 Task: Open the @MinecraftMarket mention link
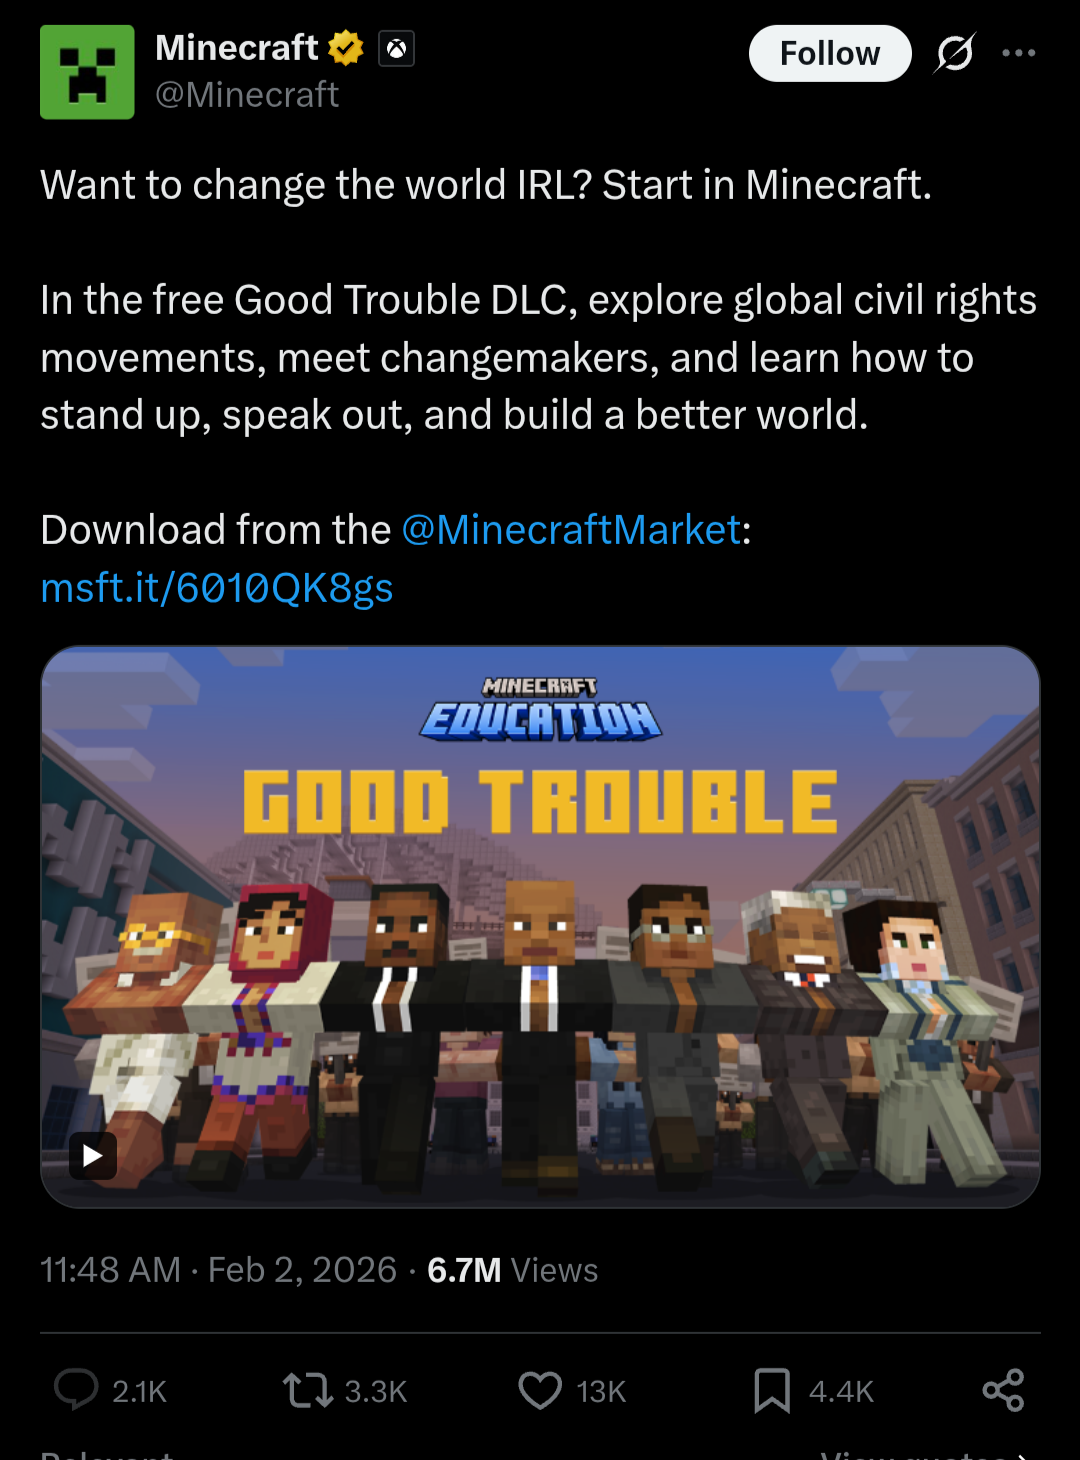point(571,530)
